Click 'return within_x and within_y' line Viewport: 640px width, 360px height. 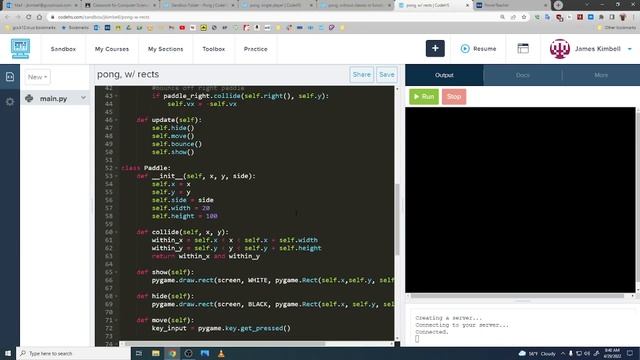pos(205,256)
